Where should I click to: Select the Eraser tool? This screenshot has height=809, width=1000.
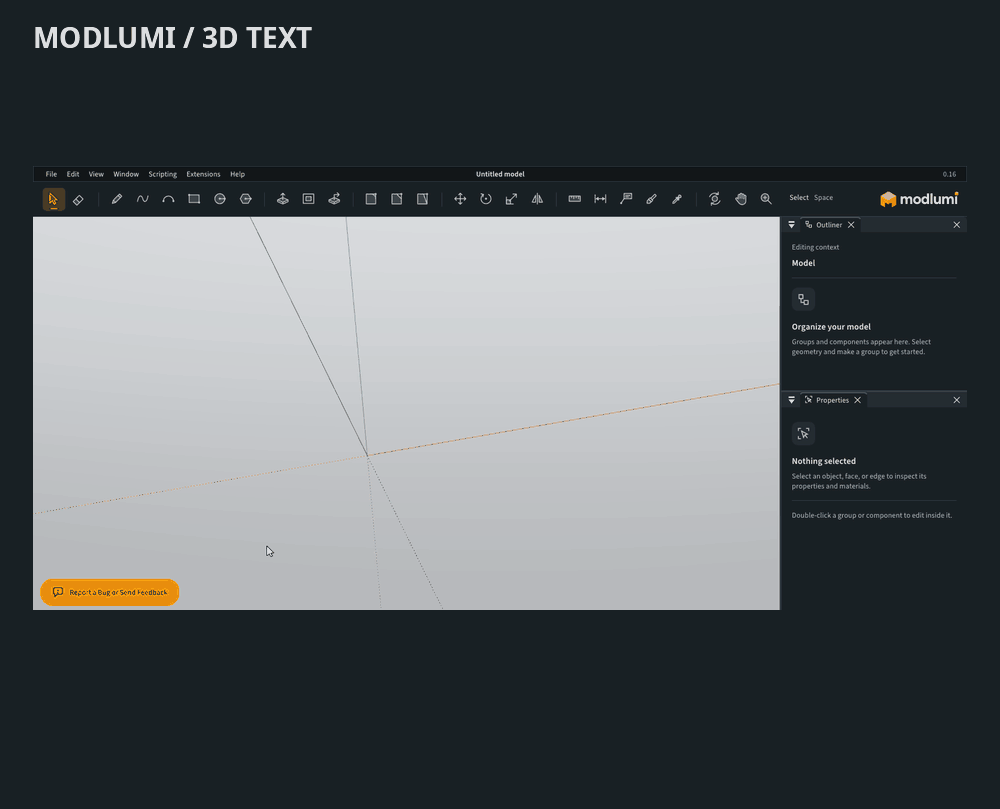click(78, 200)
